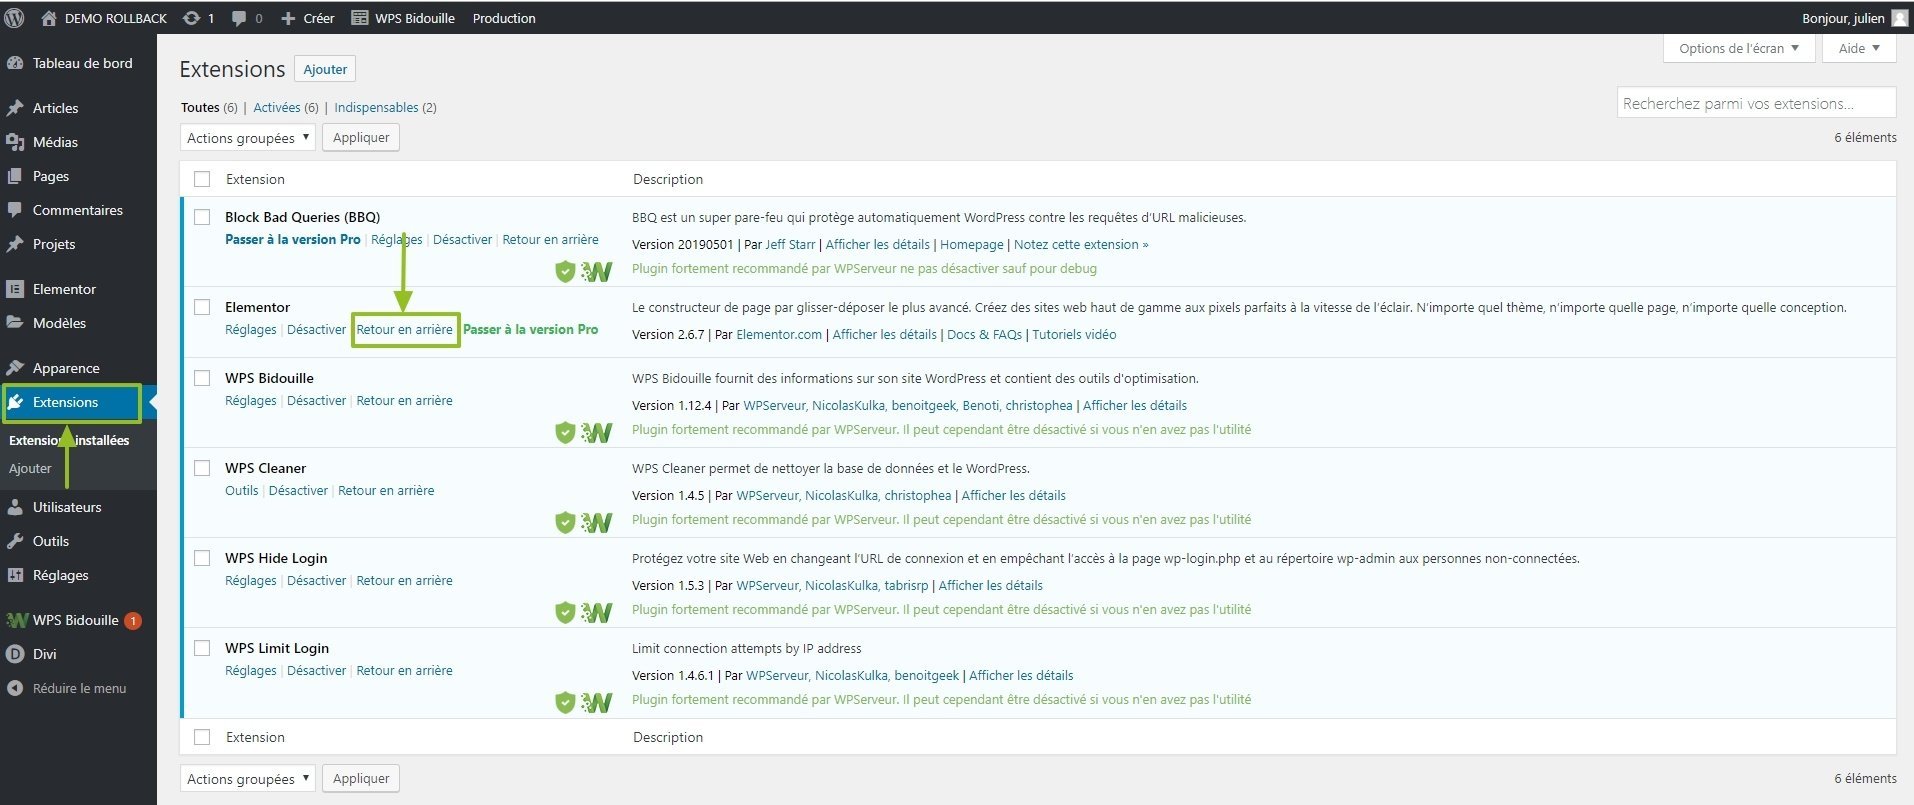Viewport: 1914px width, 805px height.
Task: Open the updates indicator showing 1
Action: tap(199, 18)
